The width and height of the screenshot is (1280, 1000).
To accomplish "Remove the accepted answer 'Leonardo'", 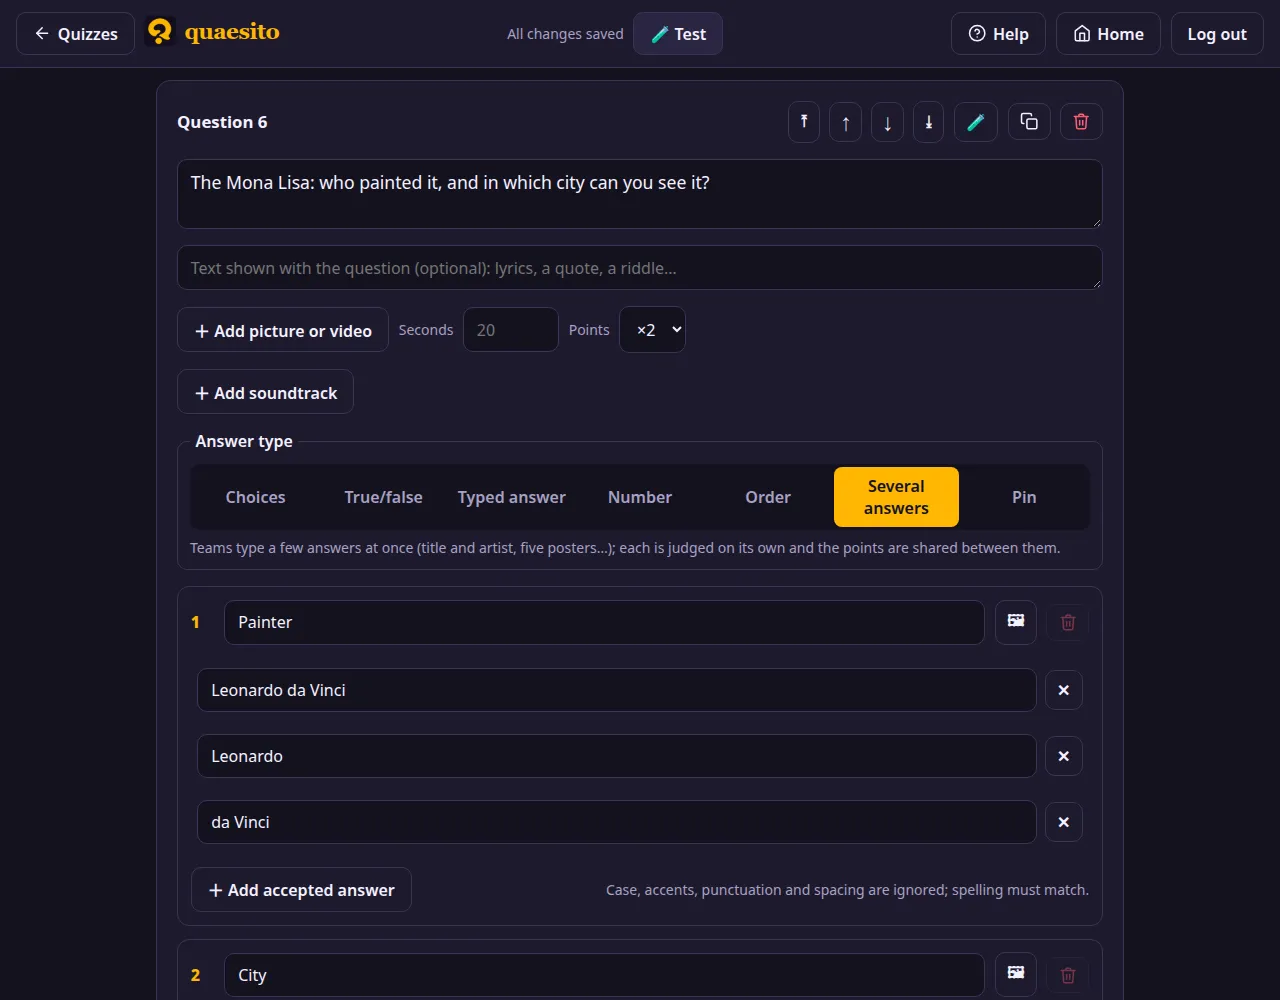I will click(x=1064, y=756).
